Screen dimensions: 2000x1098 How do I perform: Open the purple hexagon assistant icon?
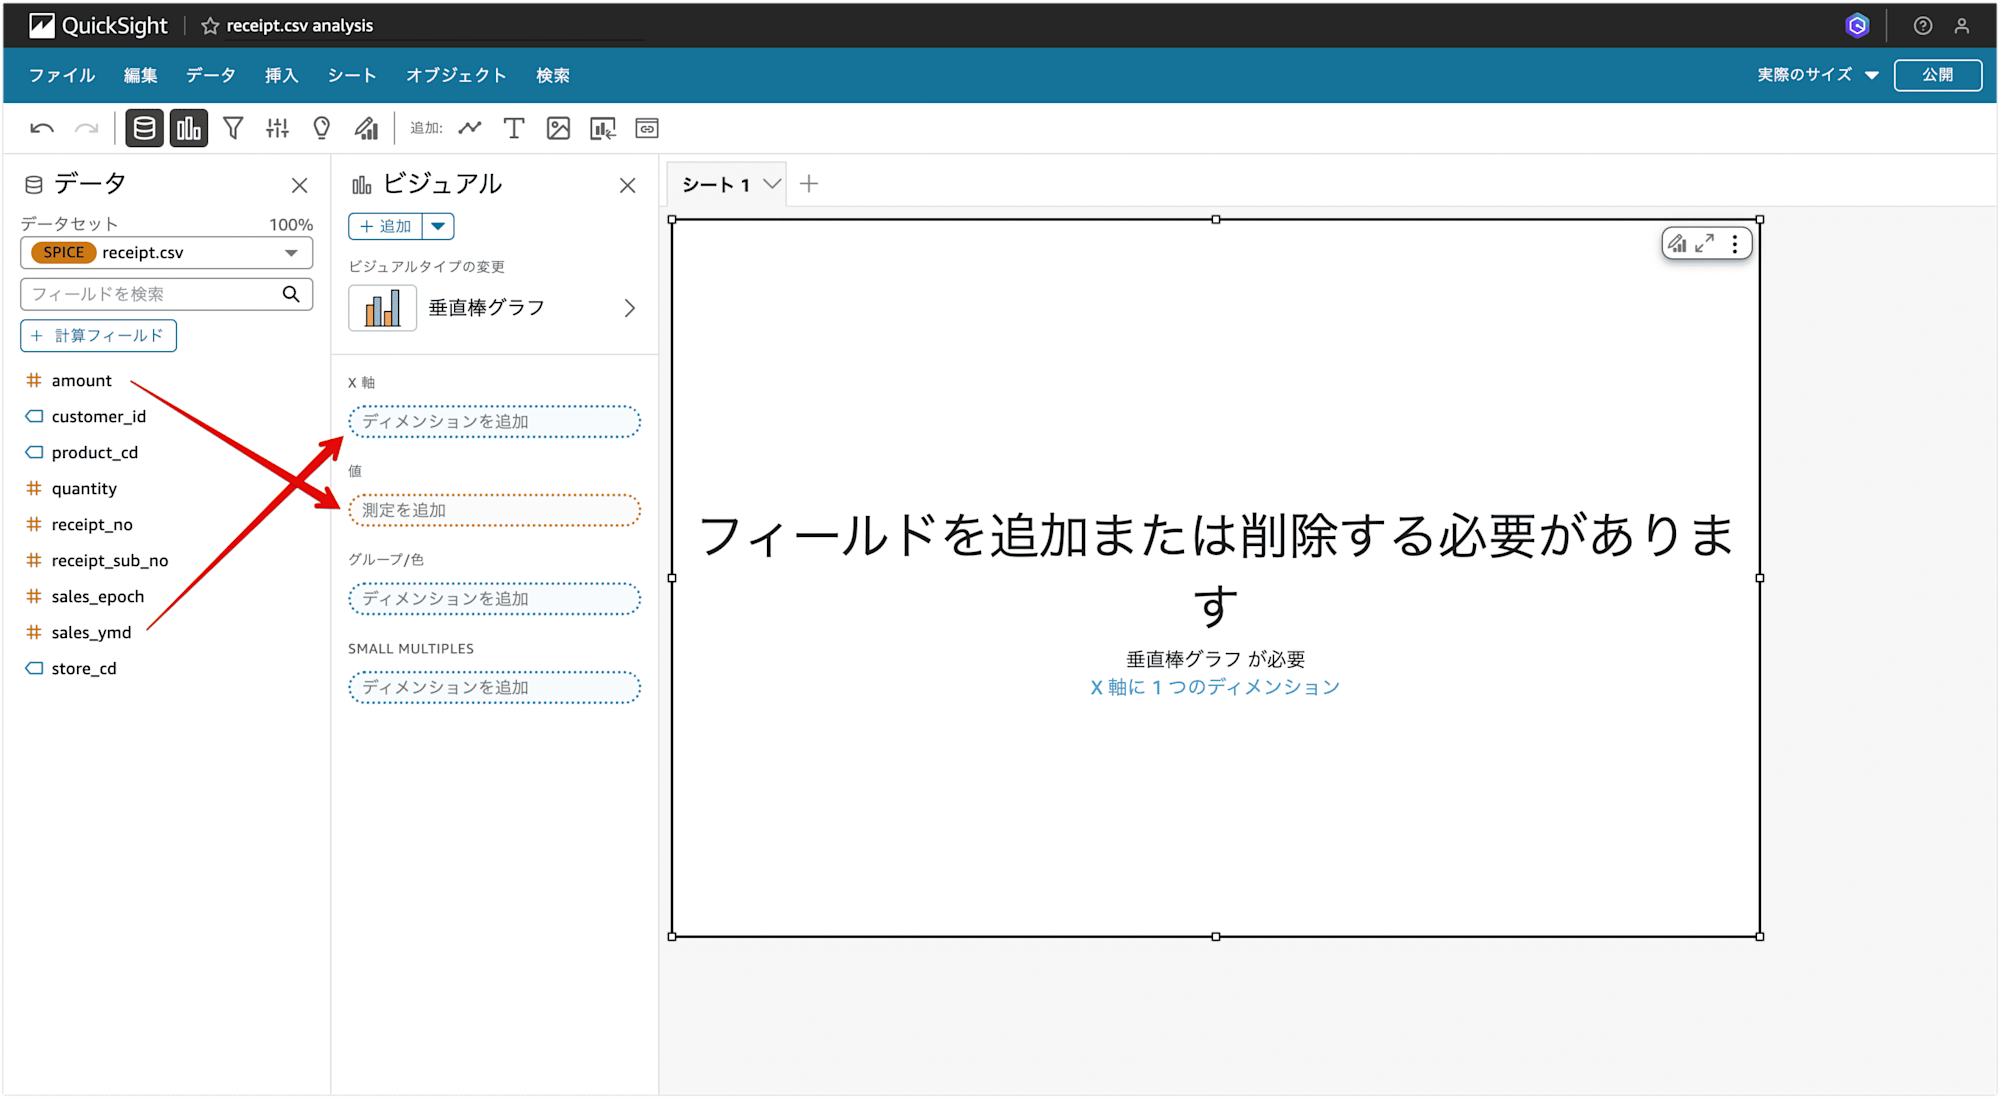click(1857, 26)
